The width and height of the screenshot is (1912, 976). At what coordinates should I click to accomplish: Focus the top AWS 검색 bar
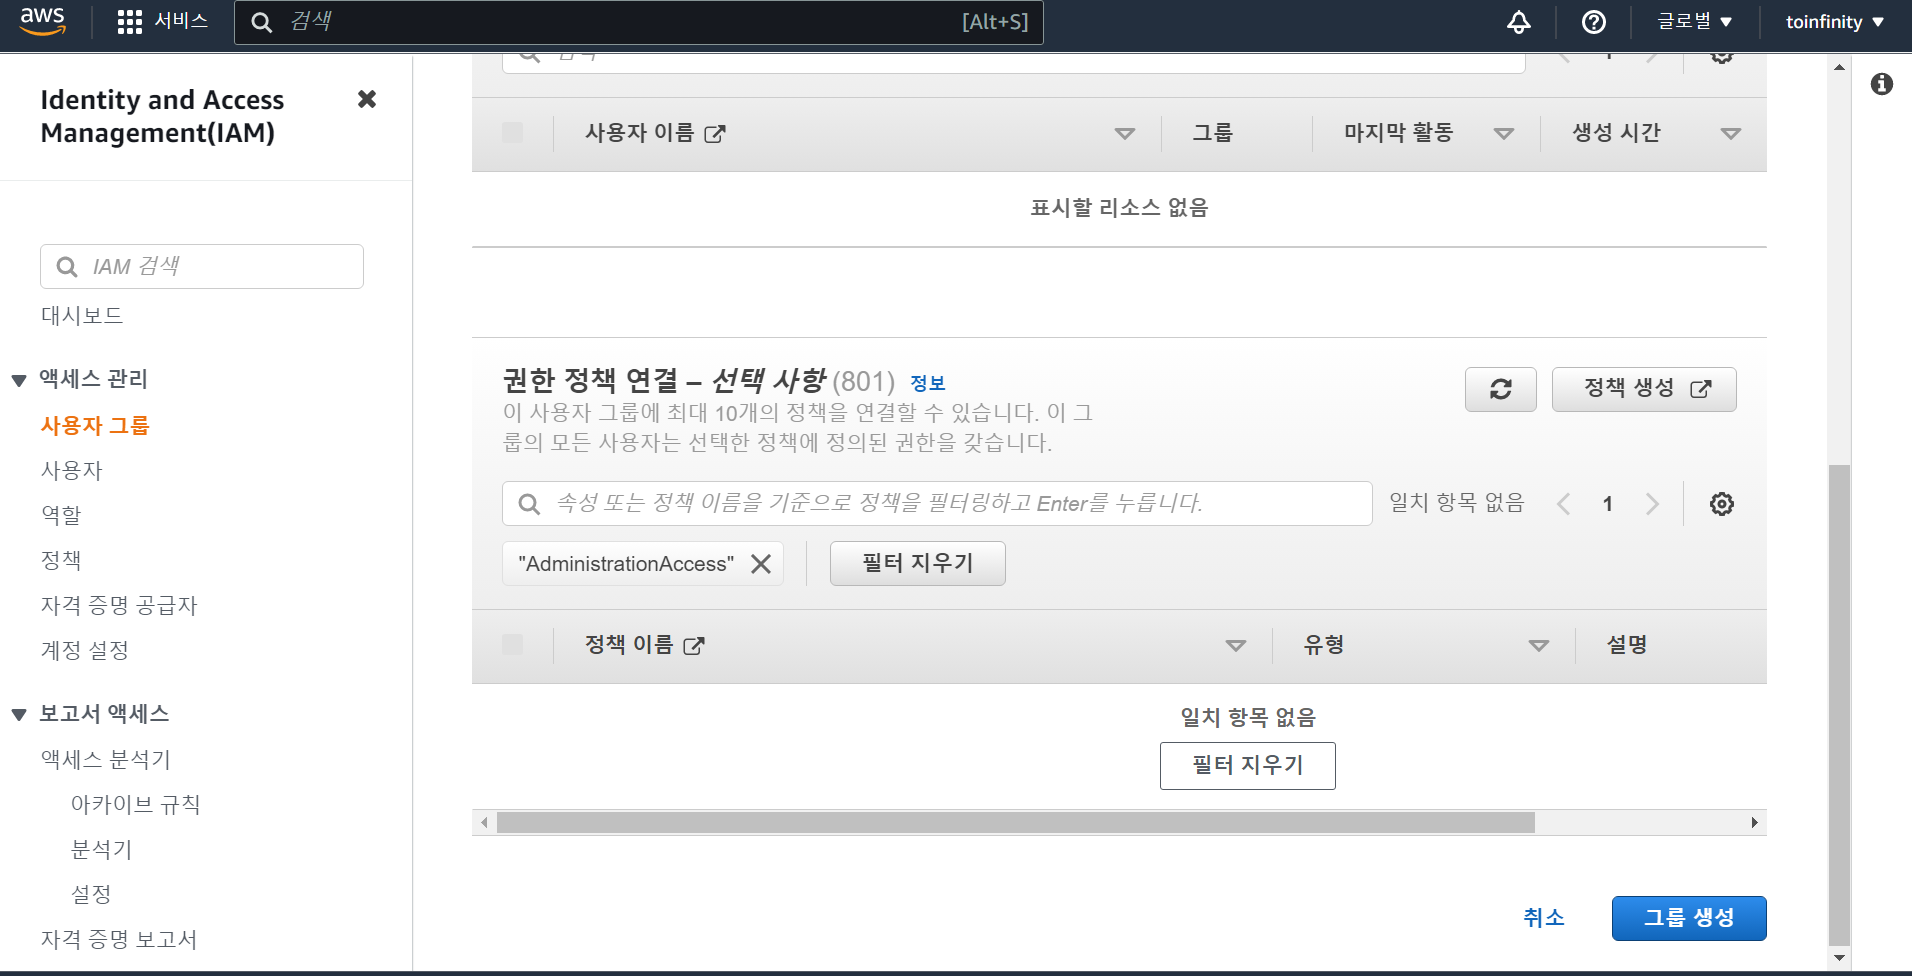click(639, 22)
